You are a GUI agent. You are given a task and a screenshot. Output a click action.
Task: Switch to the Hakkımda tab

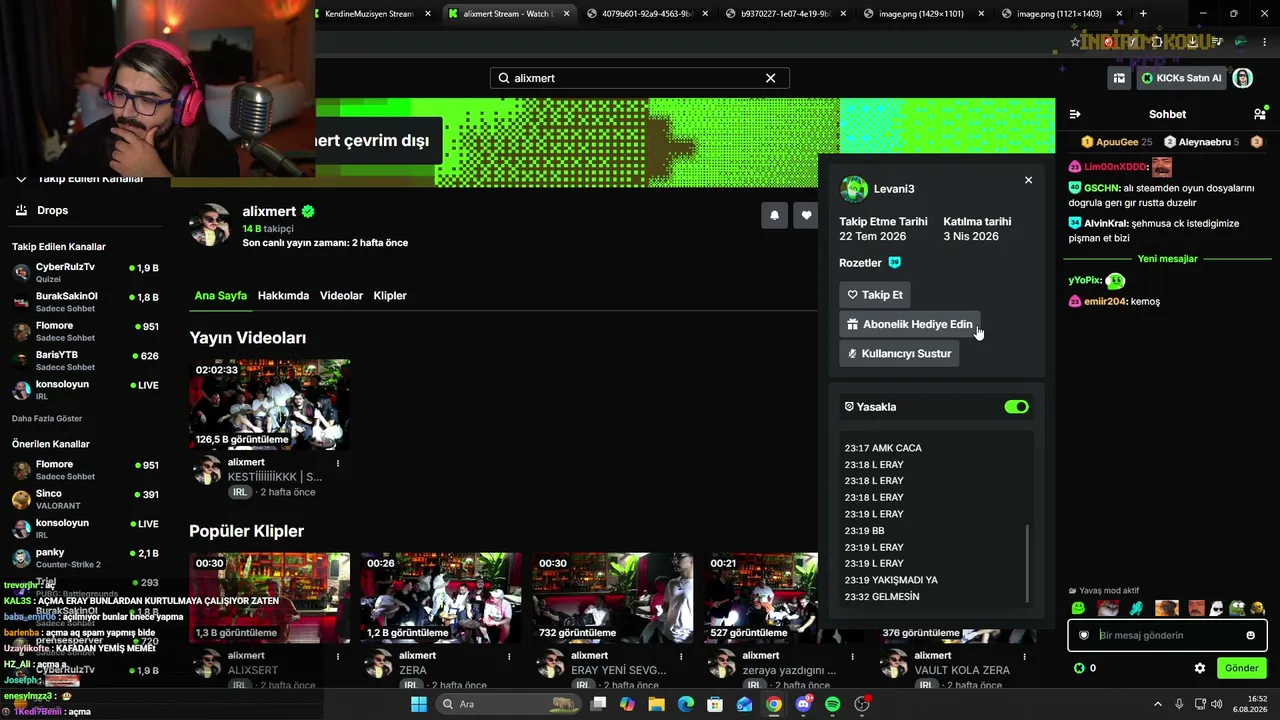click(283, 296)
